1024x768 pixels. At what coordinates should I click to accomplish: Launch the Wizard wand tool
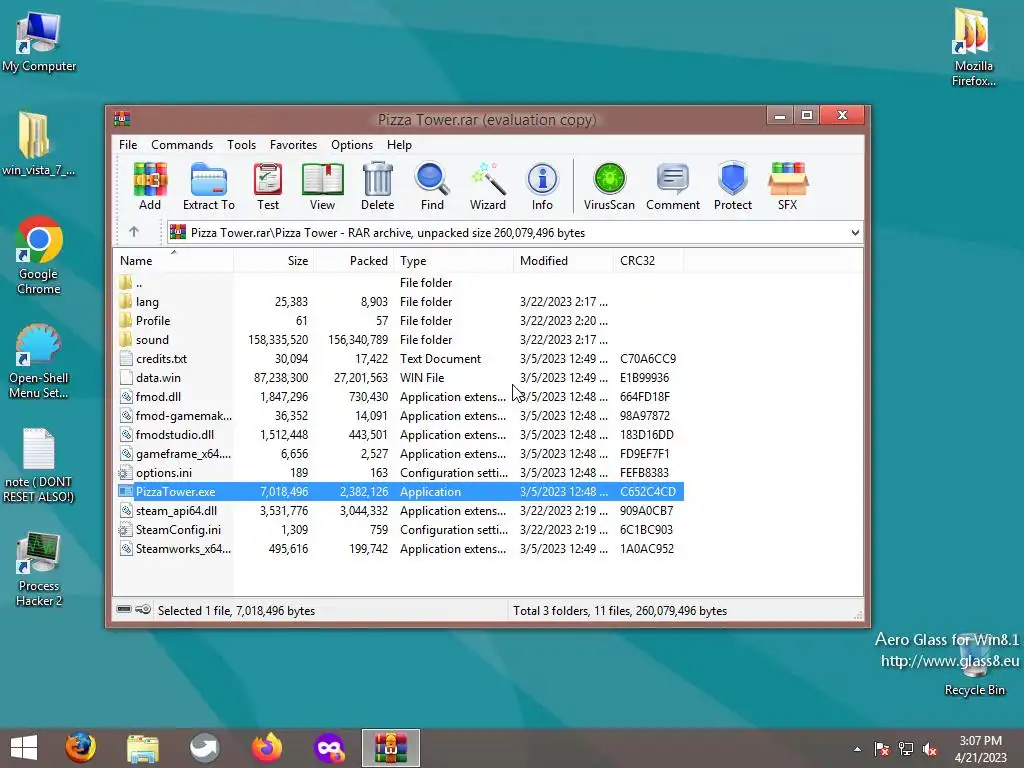[x=488, y=186]
